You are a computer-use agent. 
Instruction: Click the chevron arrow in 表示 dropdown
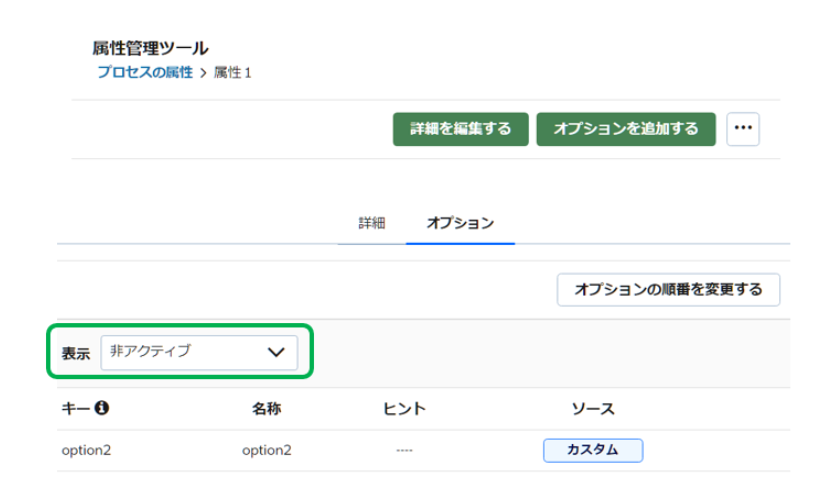point(276,352)
